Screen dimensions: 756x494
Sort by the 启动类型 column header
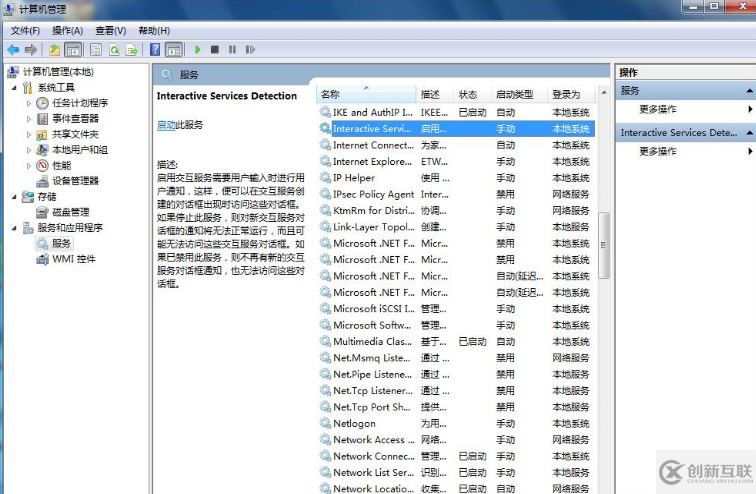520,94
